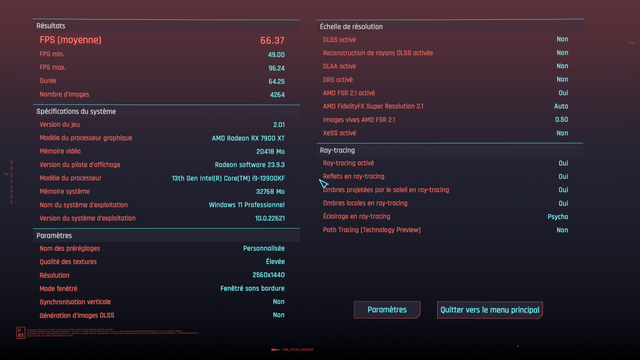Click the AMD FSR 2.1 activé Oui value
640x360 pixels.
563,93
